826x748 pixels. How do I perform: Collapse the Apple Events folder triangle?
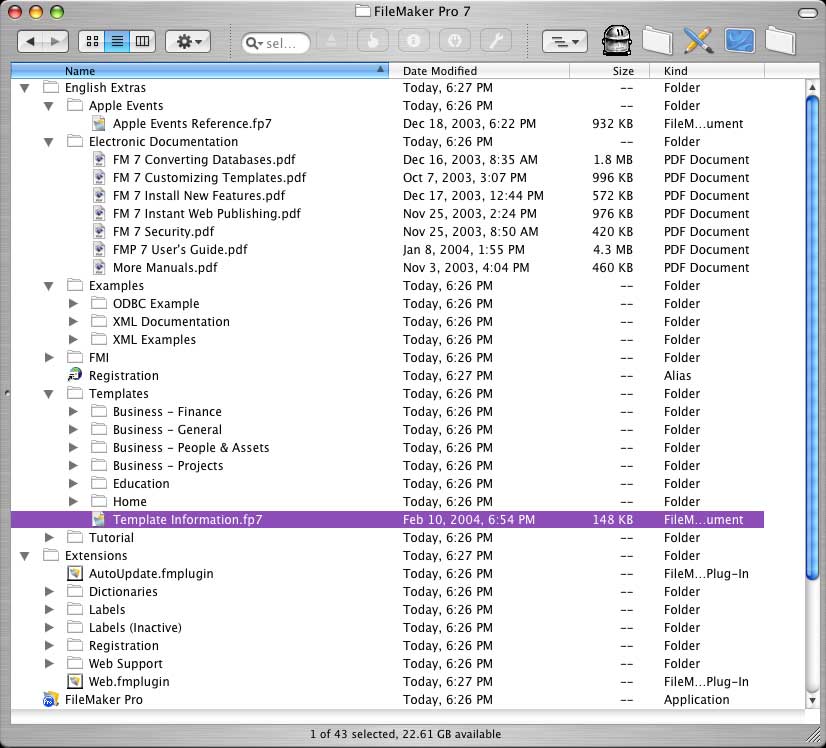pyautogui.click(x=48, y=106)
